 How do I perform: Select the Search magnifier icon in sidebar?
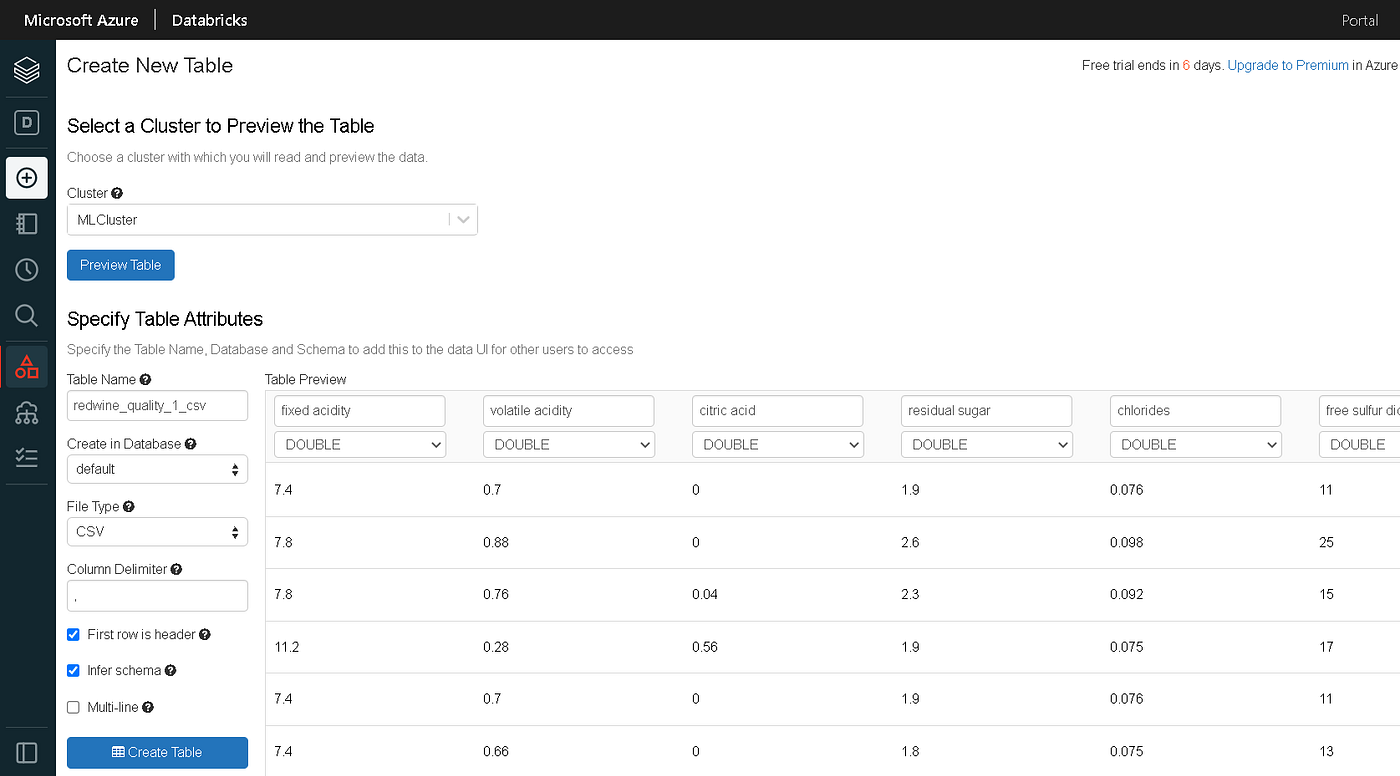[26, 315]
